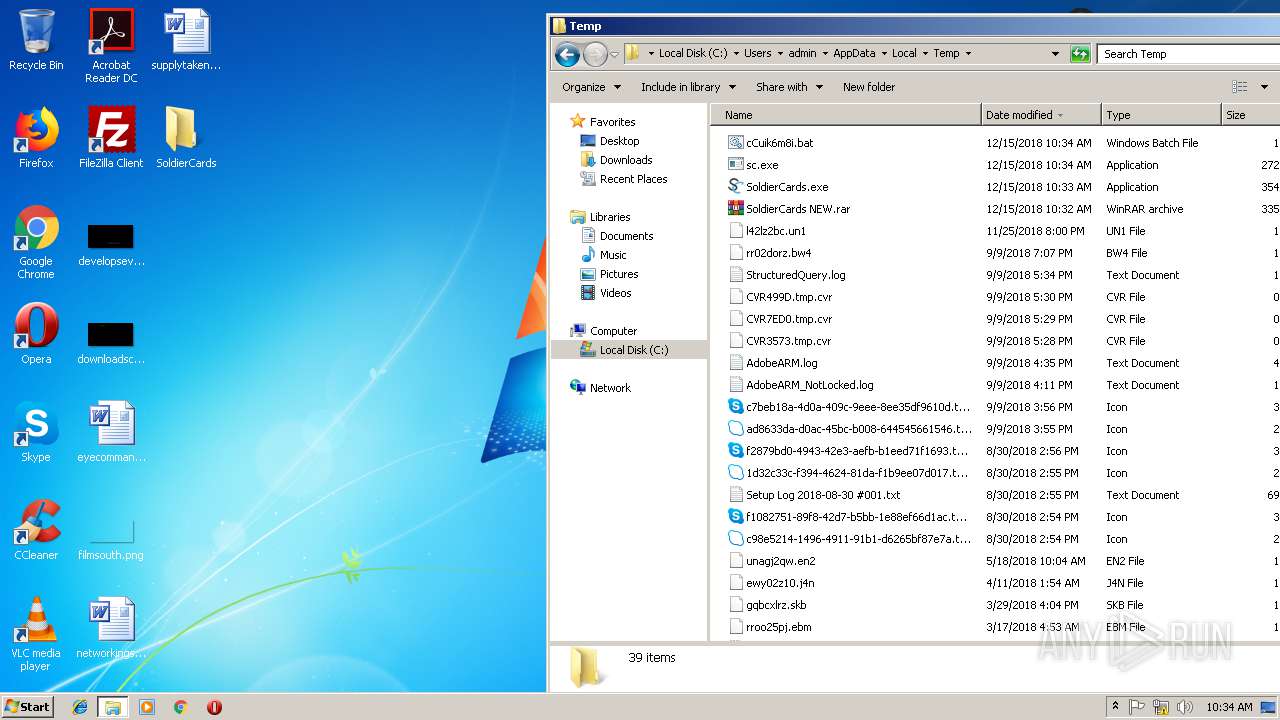Launch Acrobat Reader DC from desktop
Viewport: 1280px width, 720px height.
pos(111,46)
